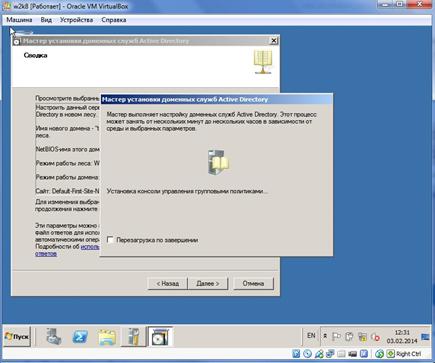The height and width of the screenshot is (363, 435).
Task: Show hidden tray icons arrow
Action: (325, 336)
